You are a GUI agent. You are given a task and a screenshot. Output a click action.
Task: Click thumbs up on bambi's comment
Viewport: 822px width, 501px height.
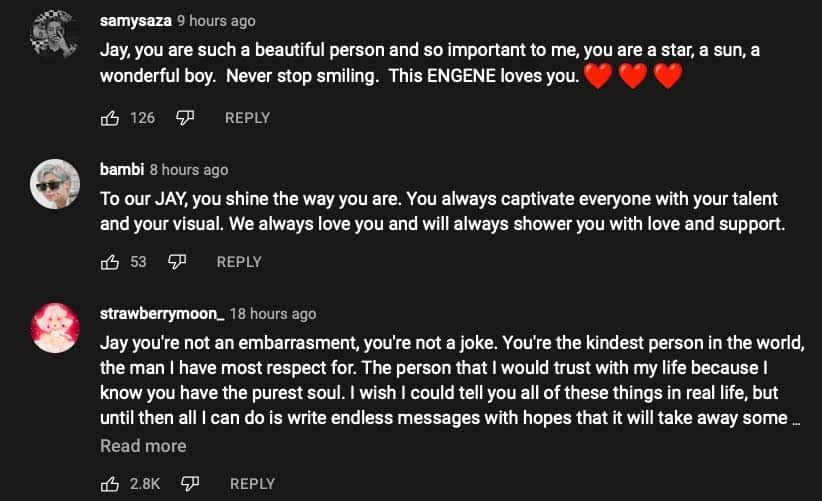coord(110,262)
